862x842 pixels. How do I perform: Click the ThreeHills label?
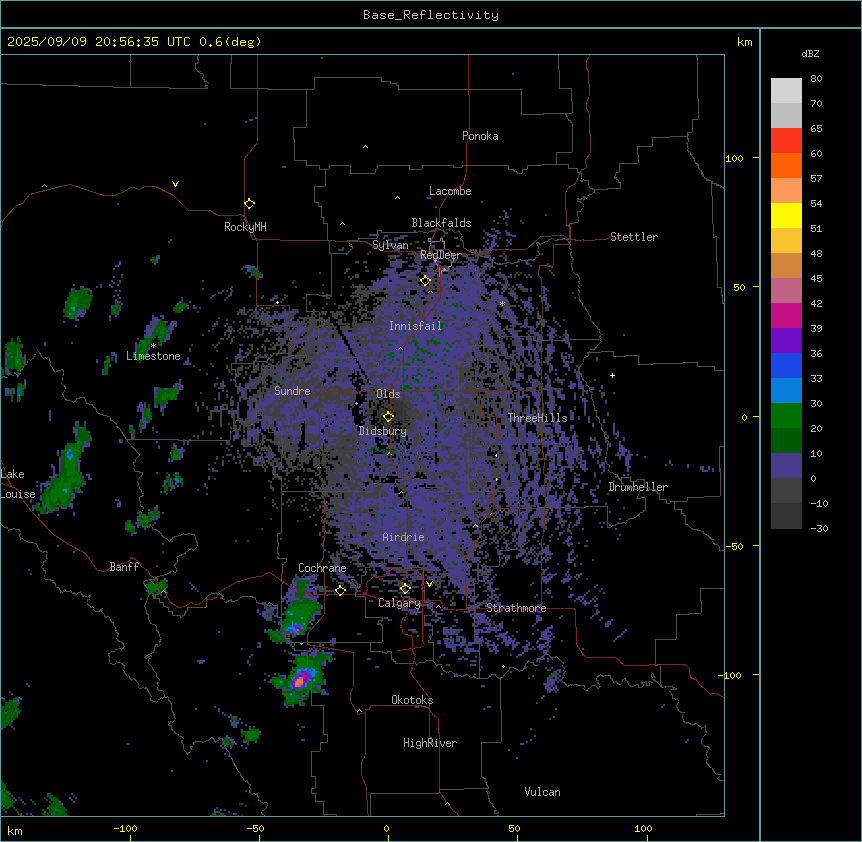tap(537, 418)
